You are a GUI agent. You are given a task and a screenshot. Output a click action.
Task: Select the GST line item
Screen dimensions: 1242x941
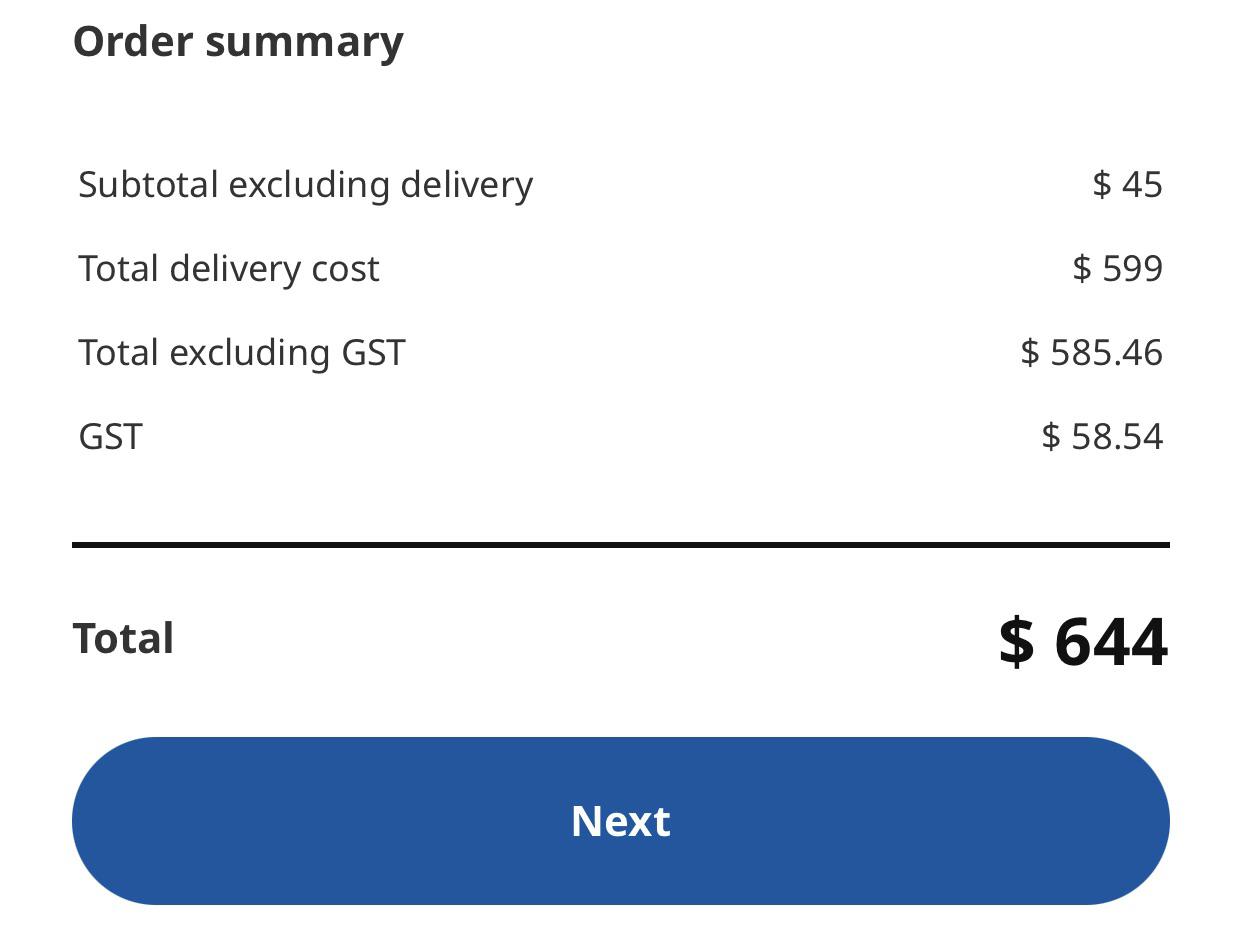pos(110,436)
